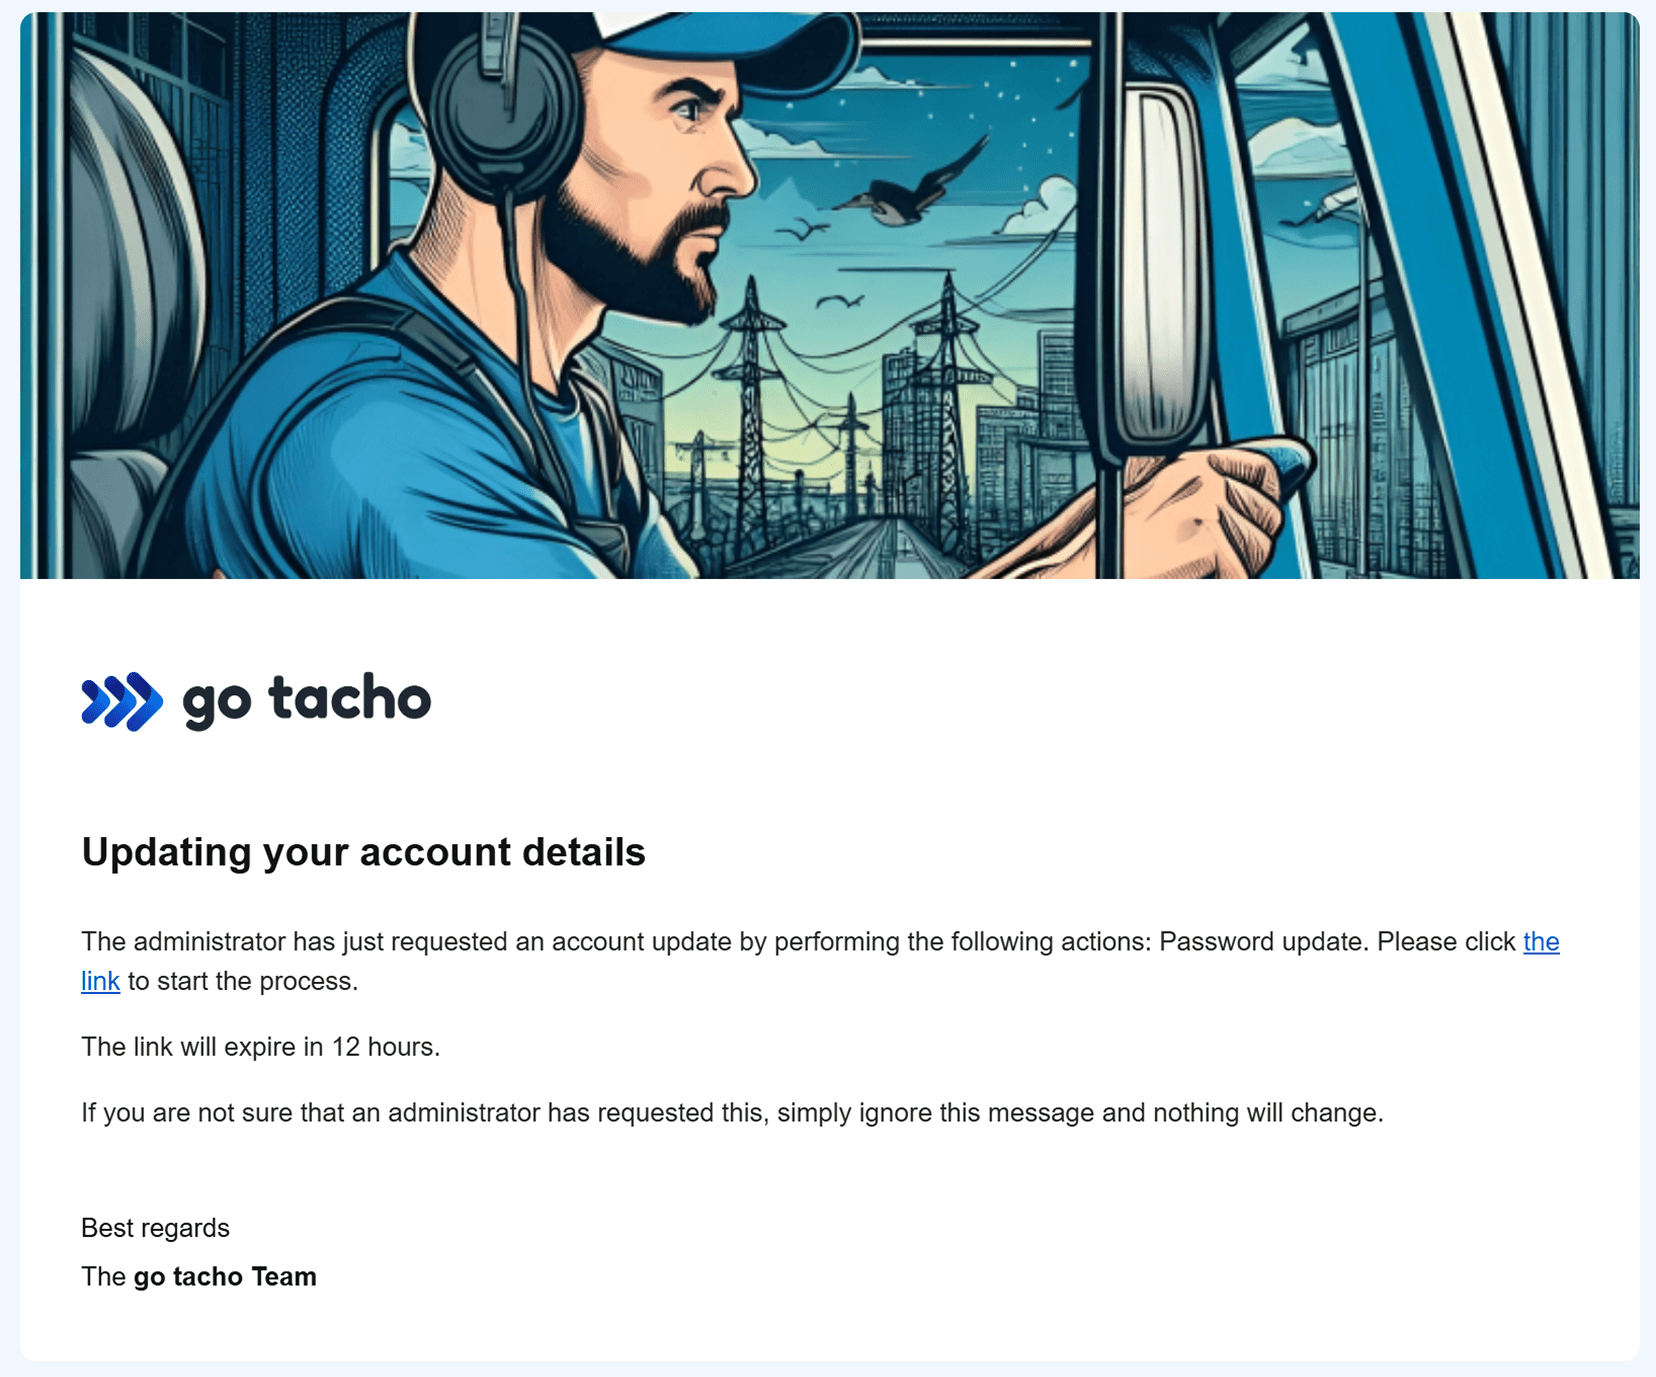Image resolution: width=1656 pixels, height=1377 pixels.
Task: Click the words "Password update" in the paragraph
Action: point(1263,942)
